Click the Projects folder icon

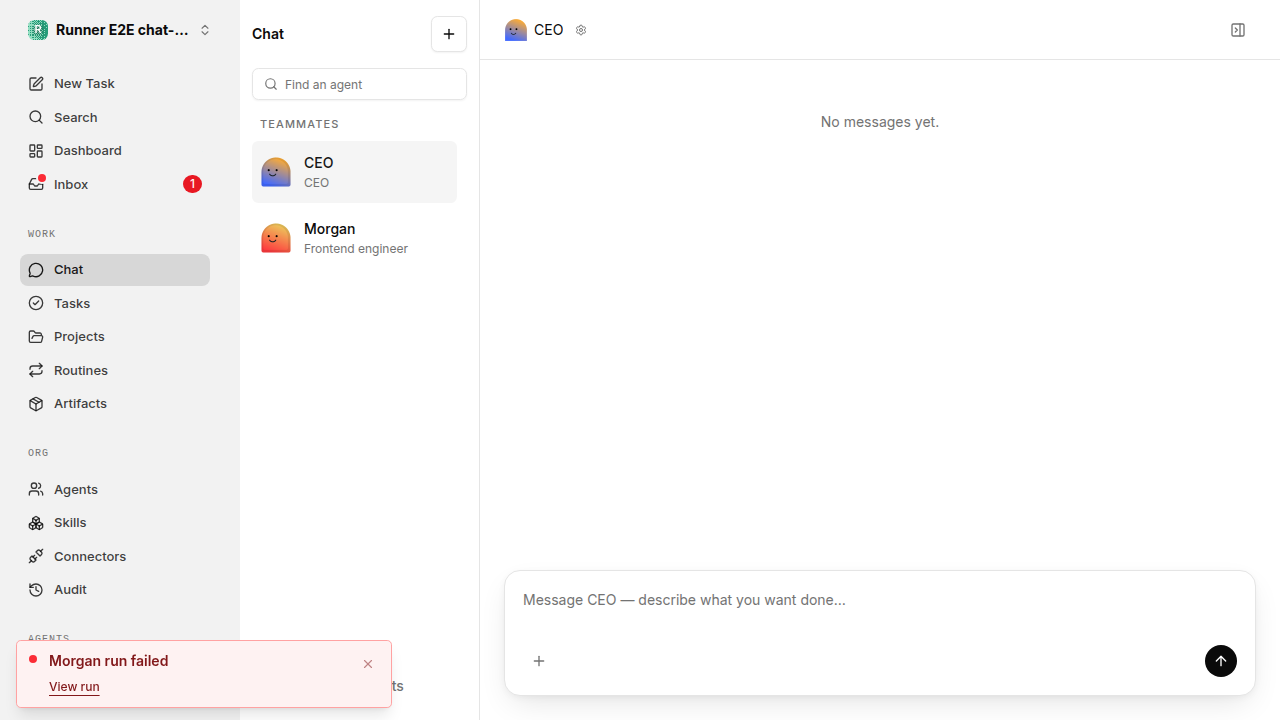tap(36, 337)
